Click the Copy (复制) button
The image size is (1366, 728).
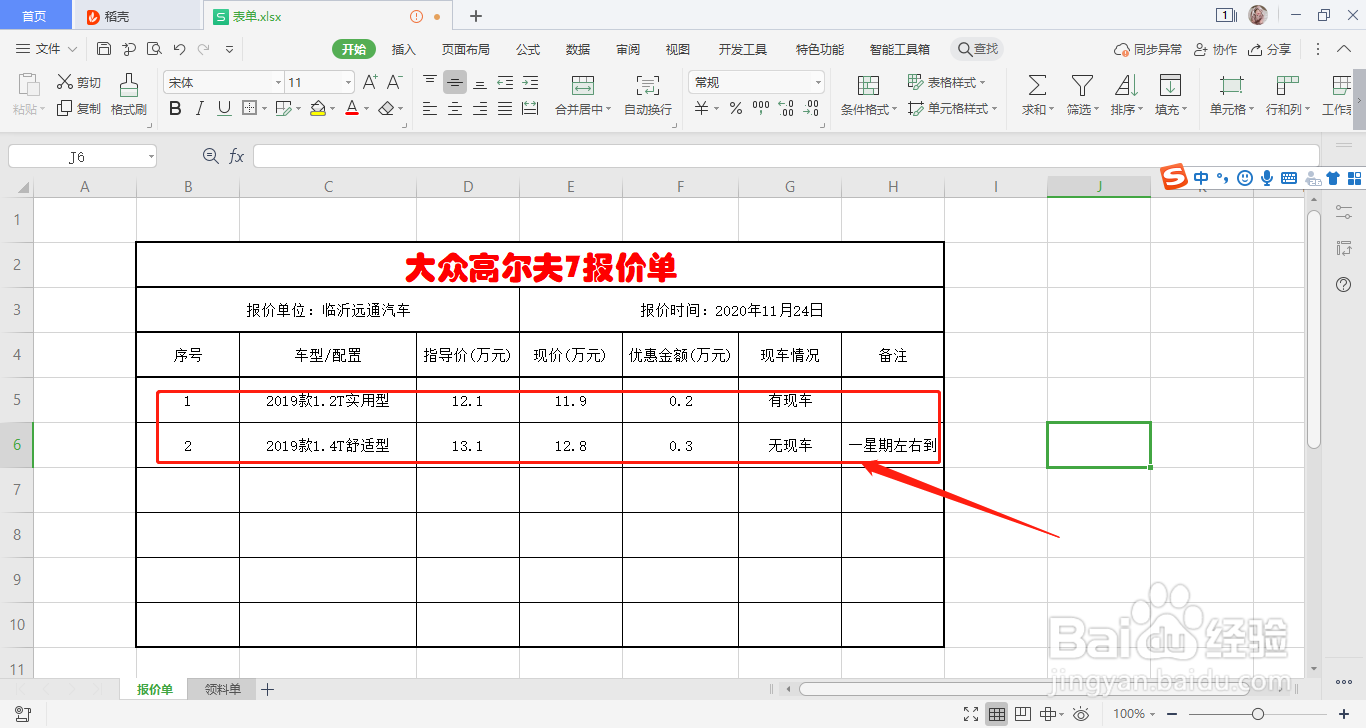point(79,108)
